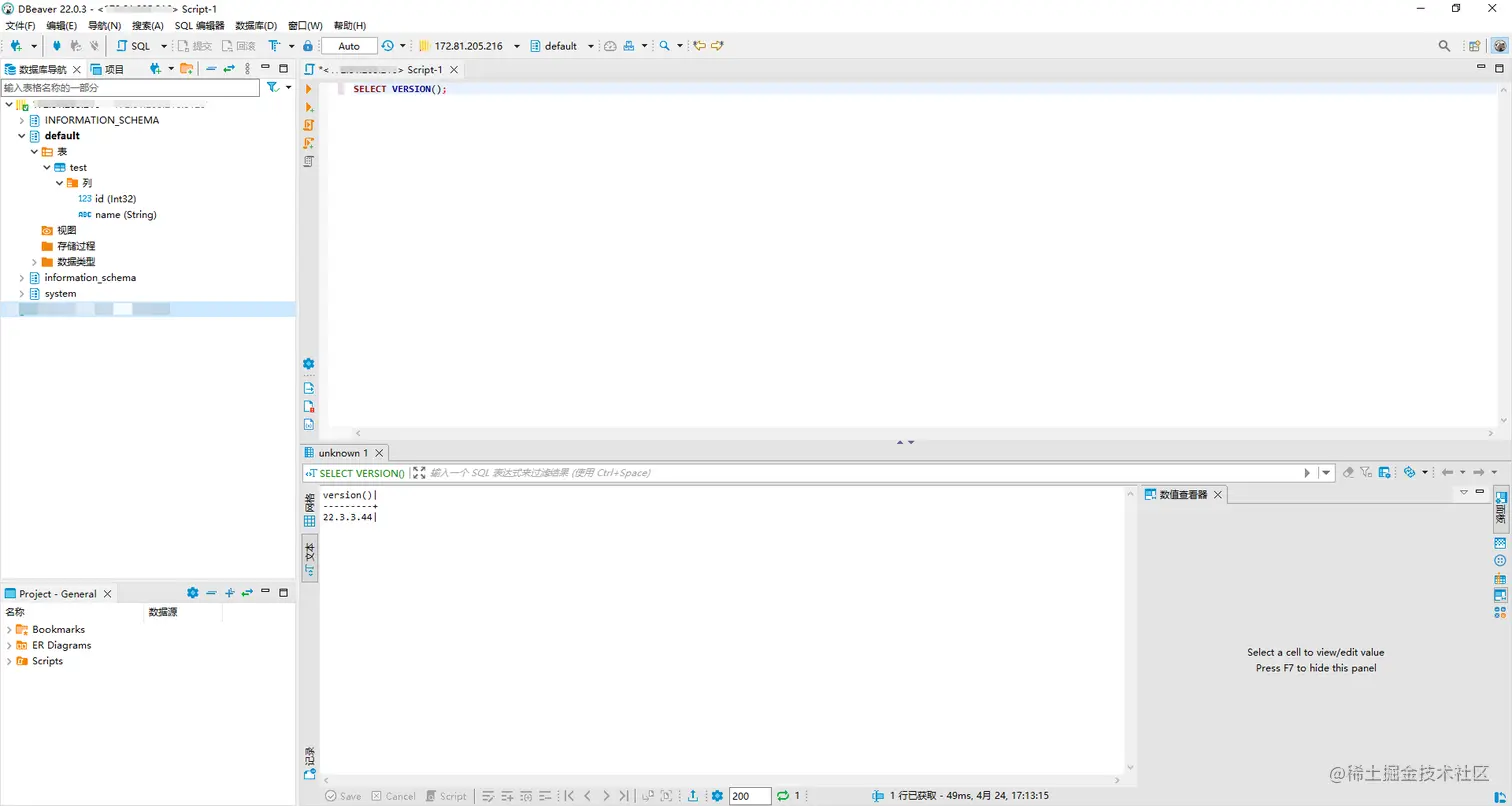
Task: Open the 数据库(D) menu
Action: click(x=256, y=25)
